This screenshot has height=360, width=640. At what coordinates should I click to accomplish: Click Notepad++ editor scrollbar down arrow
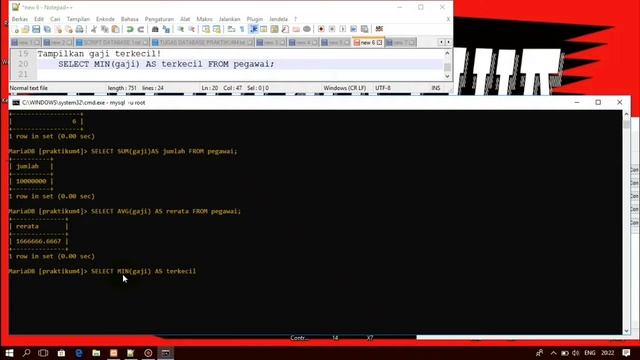(447, 76)
